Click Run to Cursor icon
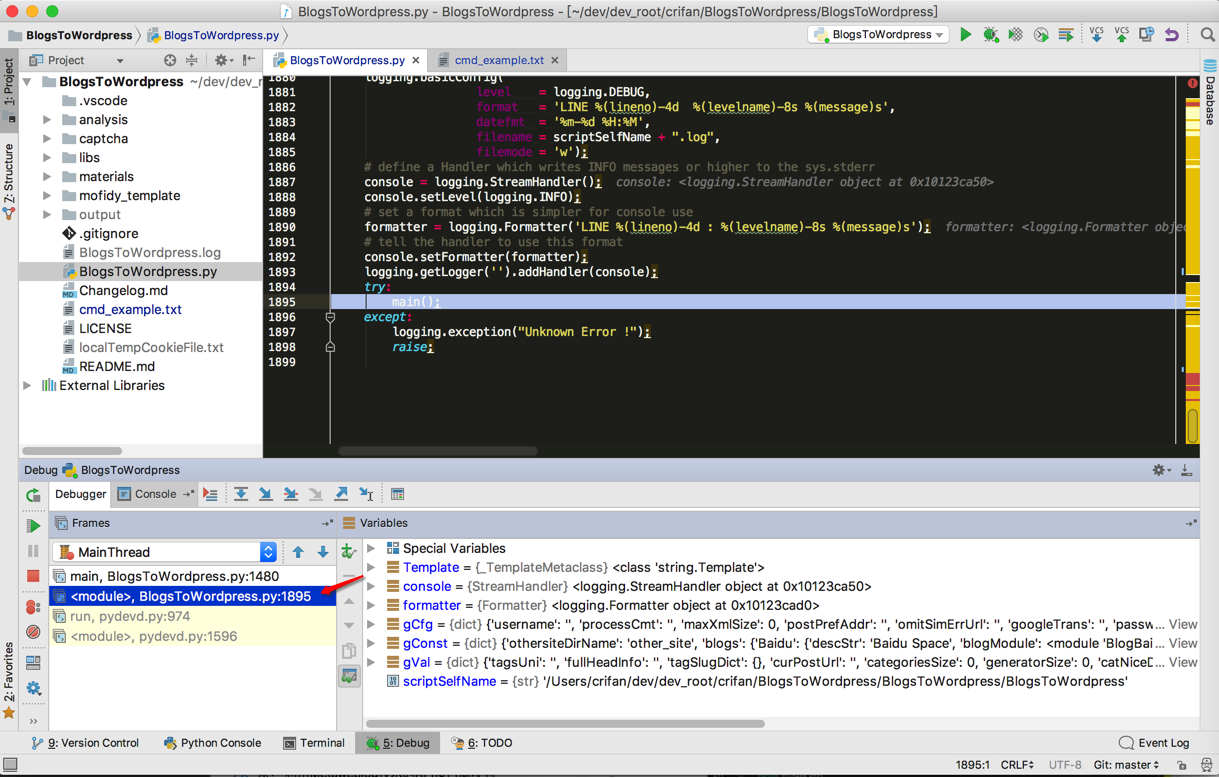This screenshot has width=1219, height=778. 366,494
